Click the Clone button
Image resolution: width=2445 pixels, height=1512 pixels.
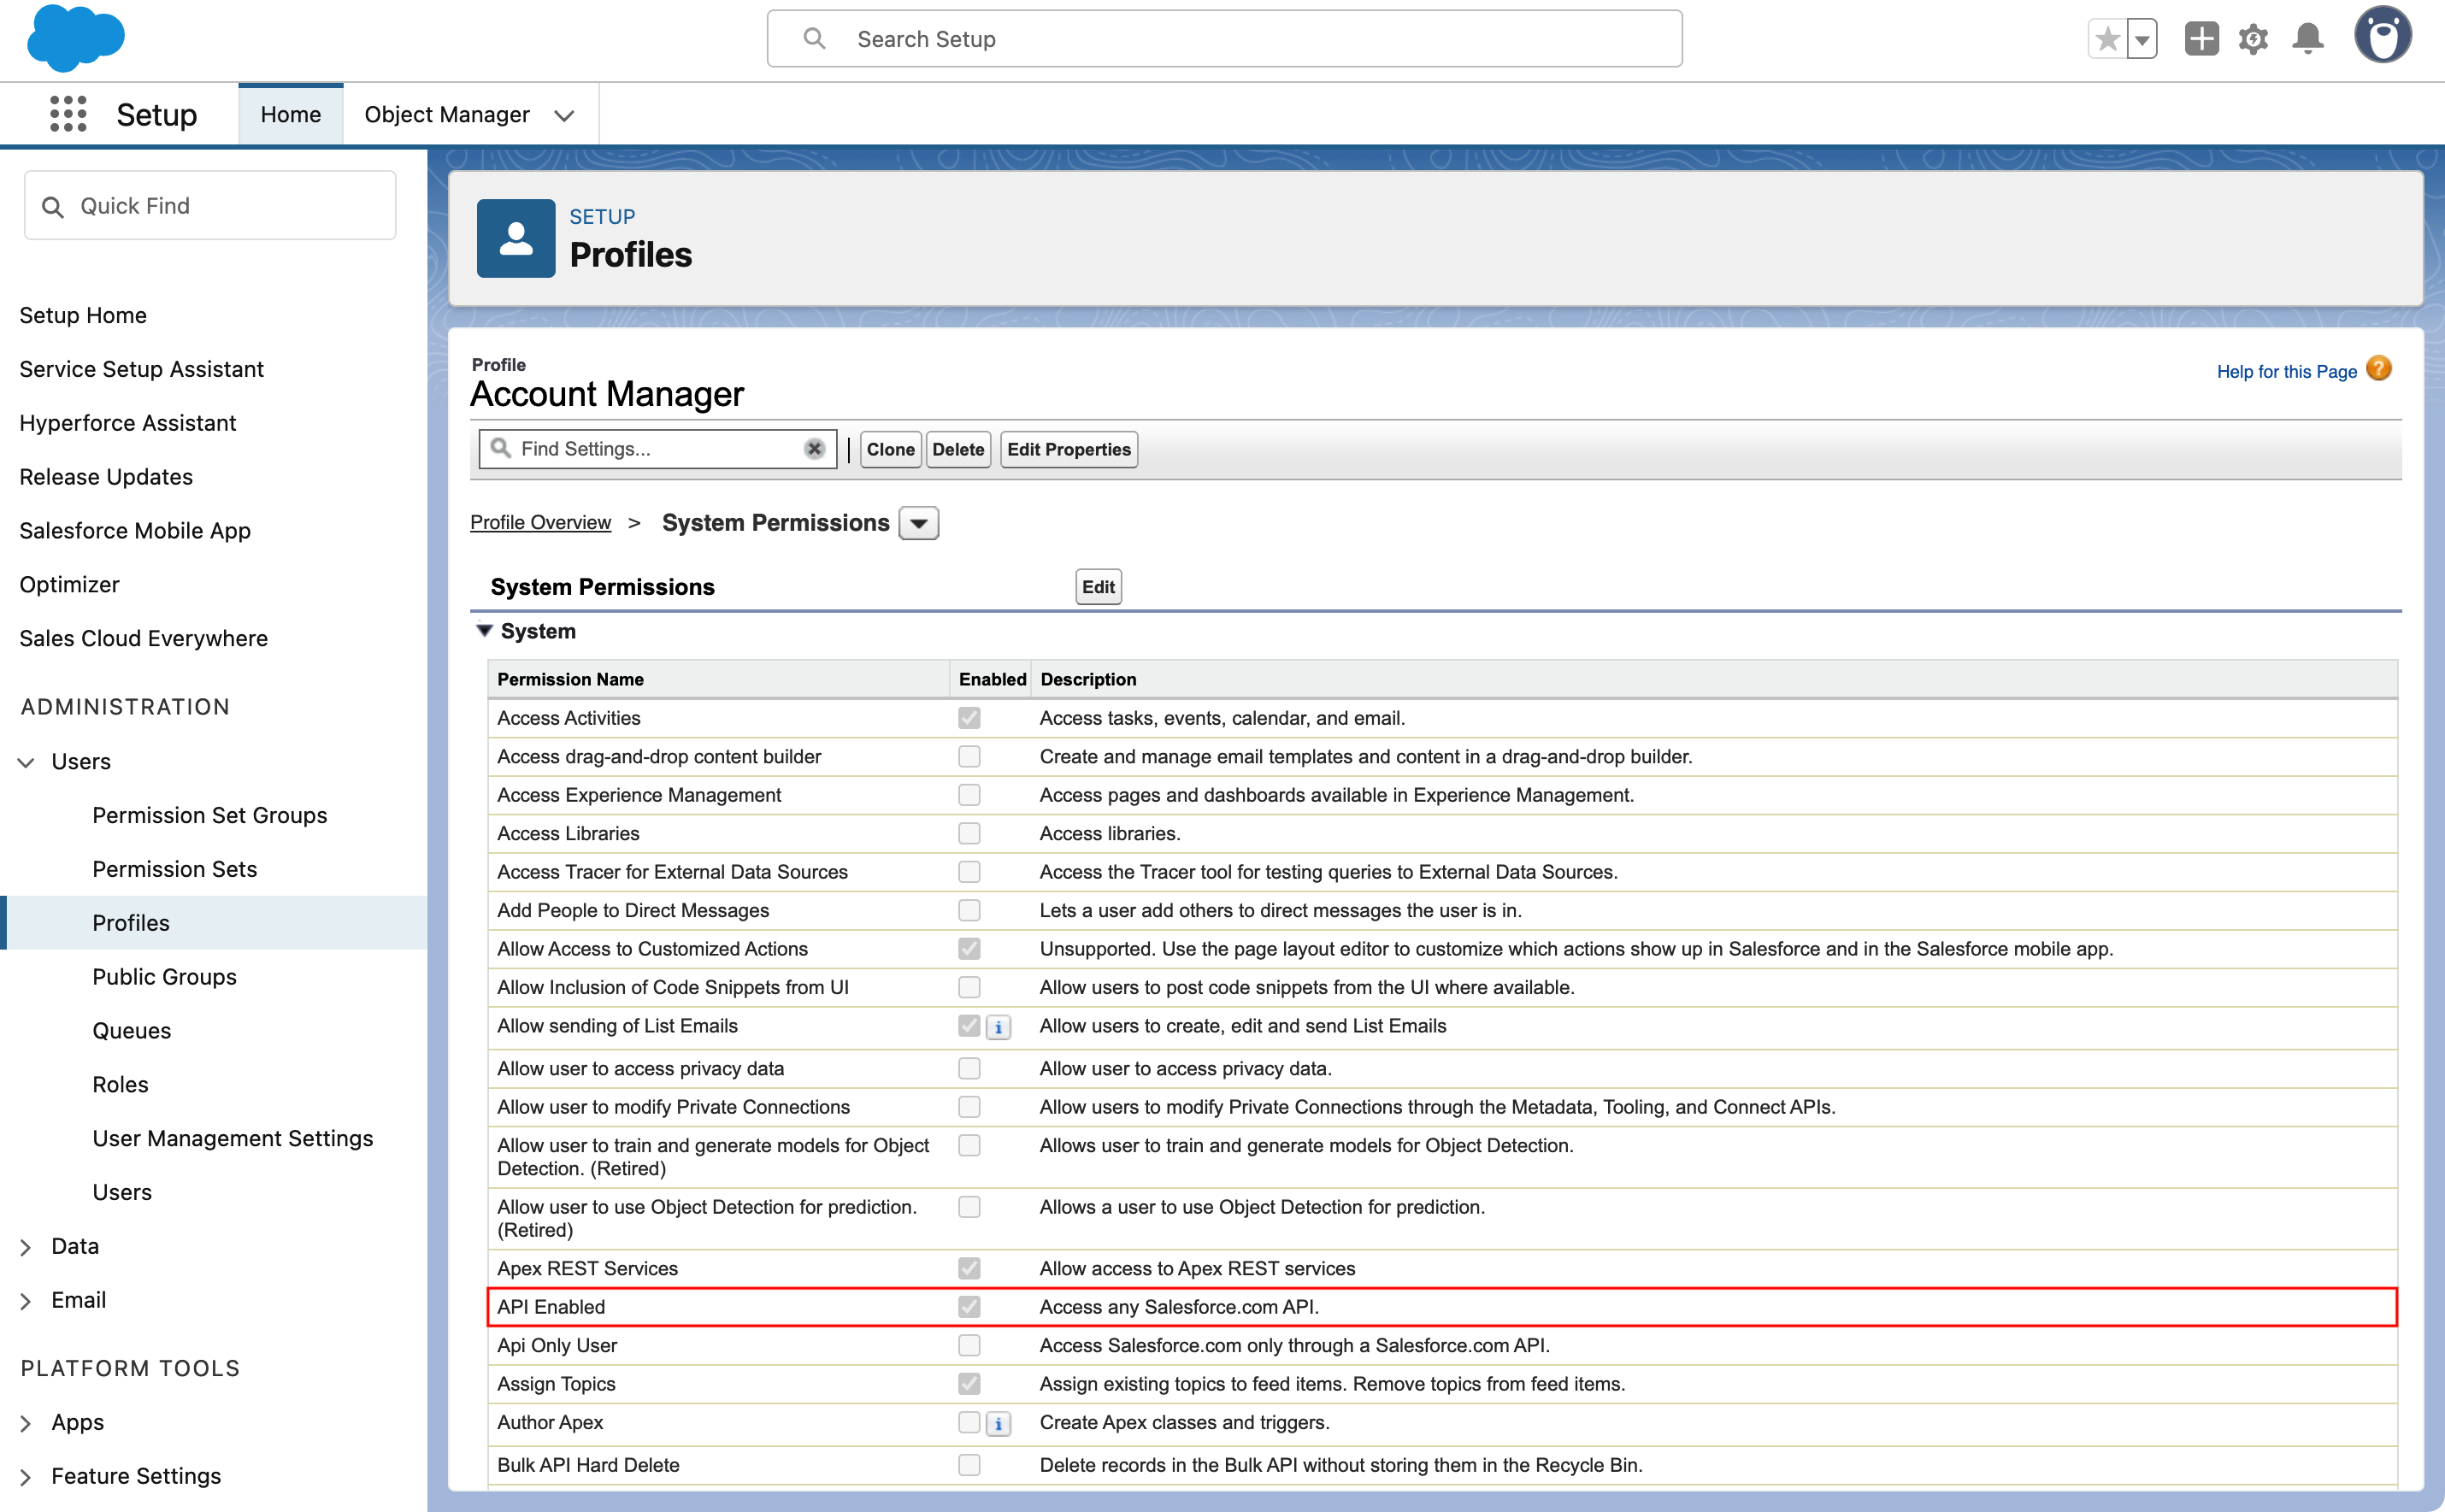click(x=890, y=449)
